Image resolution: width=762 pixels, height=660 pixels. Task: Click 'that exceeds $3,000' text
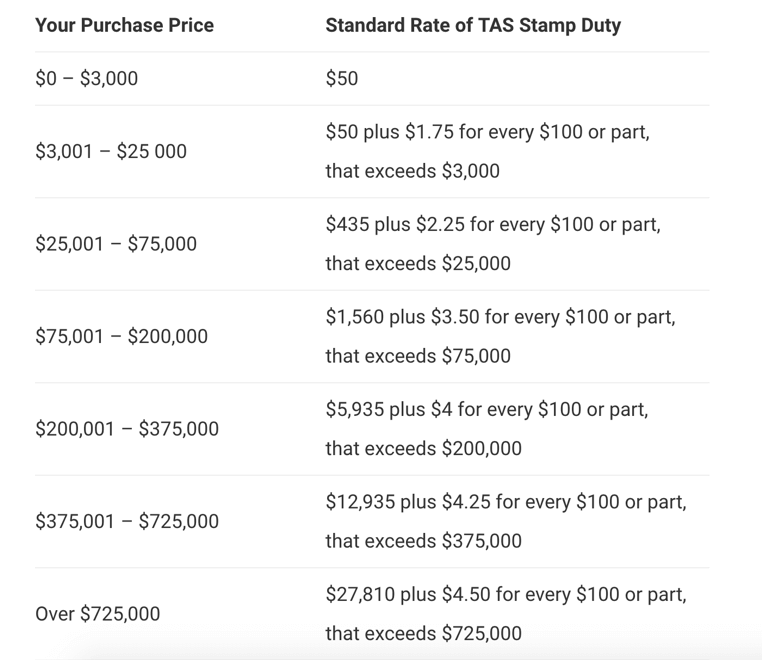pyautogui.click(x=413, y=171)
